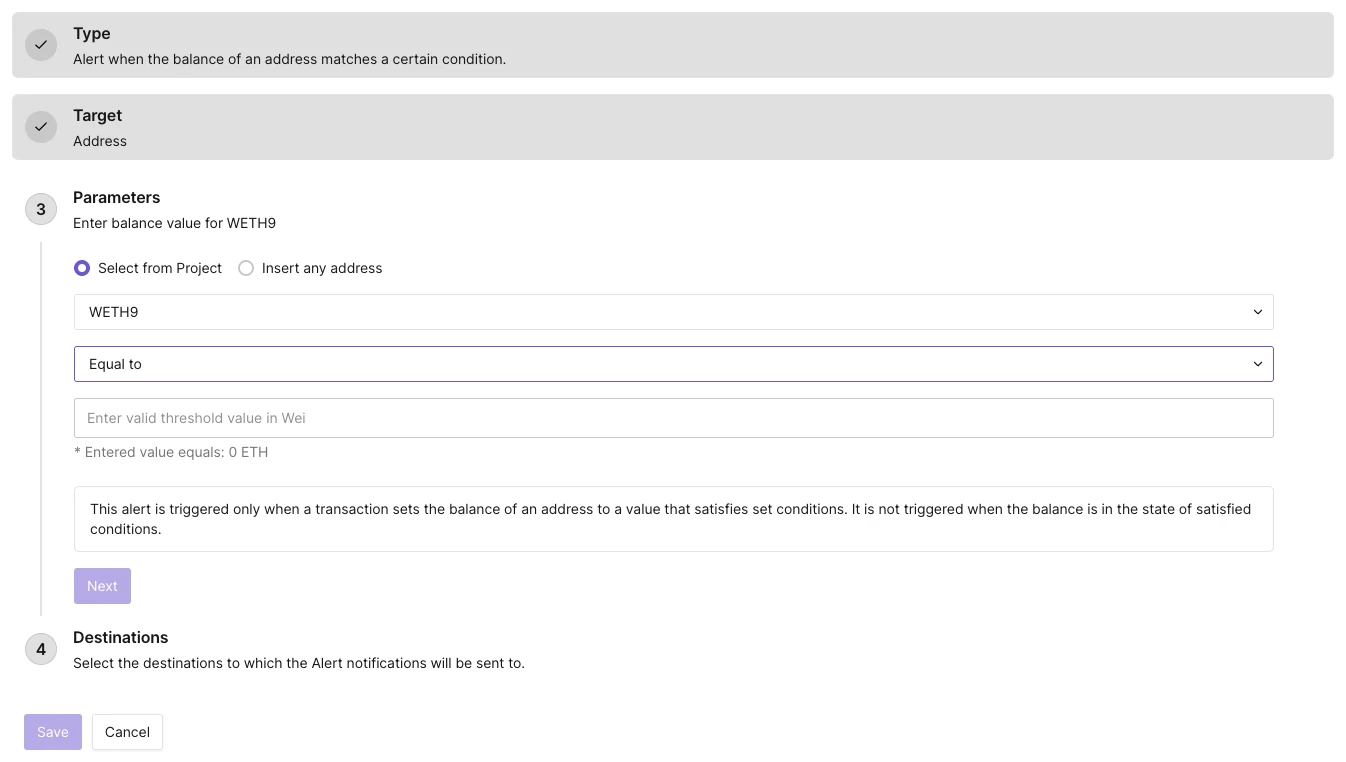Click the Save button
The image size is (1346, 762).
(53, 732)
